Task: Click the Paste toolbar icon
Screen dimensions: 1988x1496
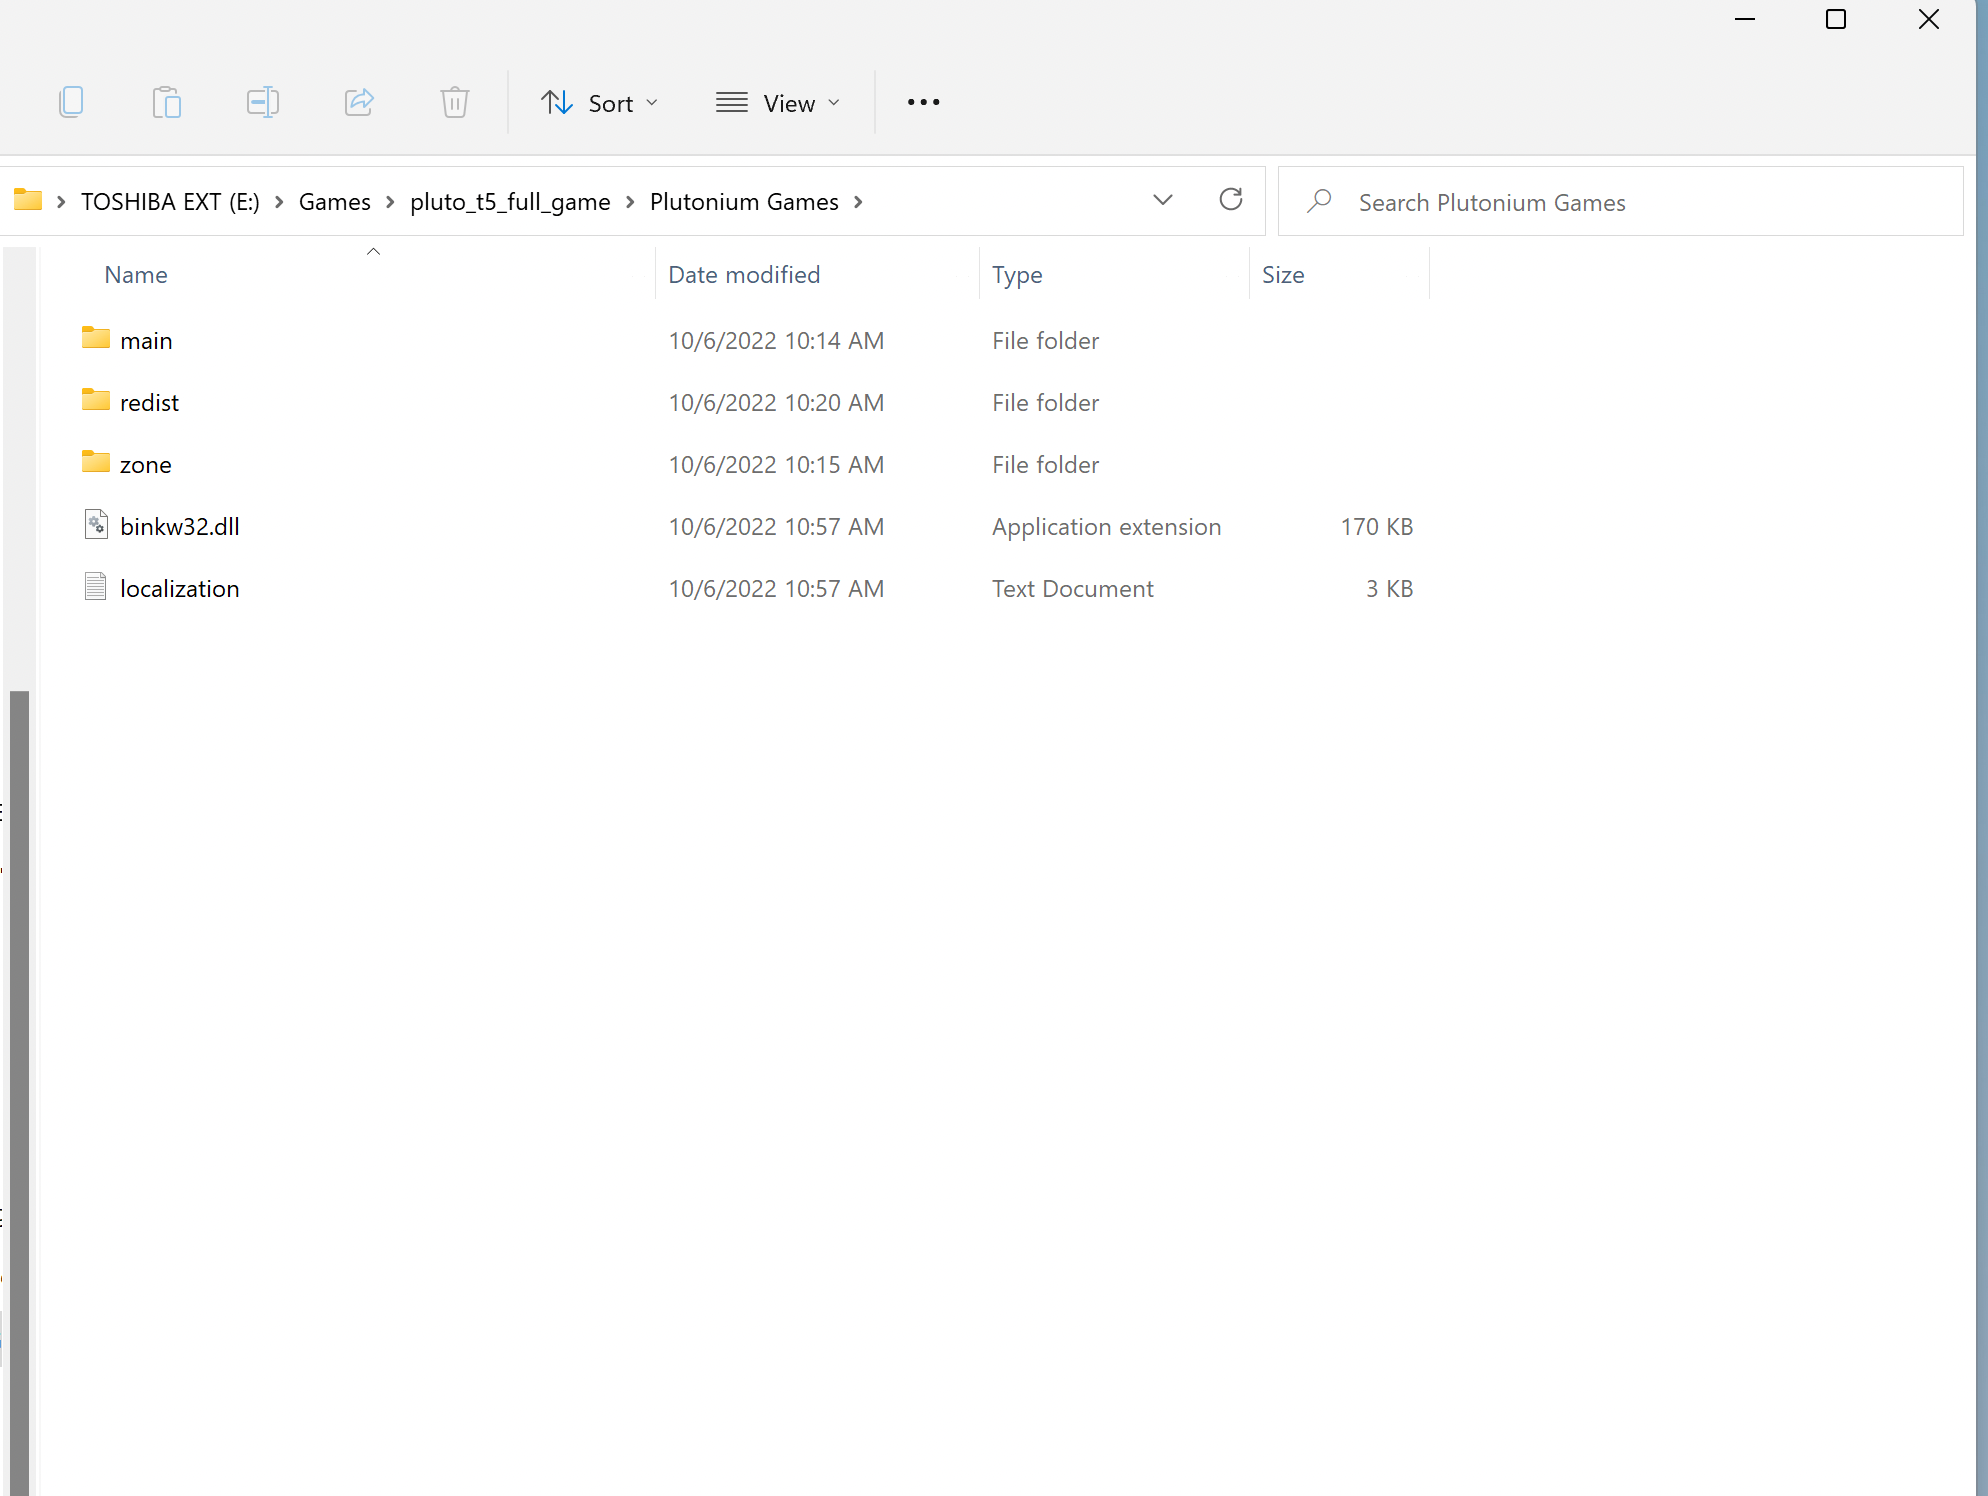Action: coord(167,102)
